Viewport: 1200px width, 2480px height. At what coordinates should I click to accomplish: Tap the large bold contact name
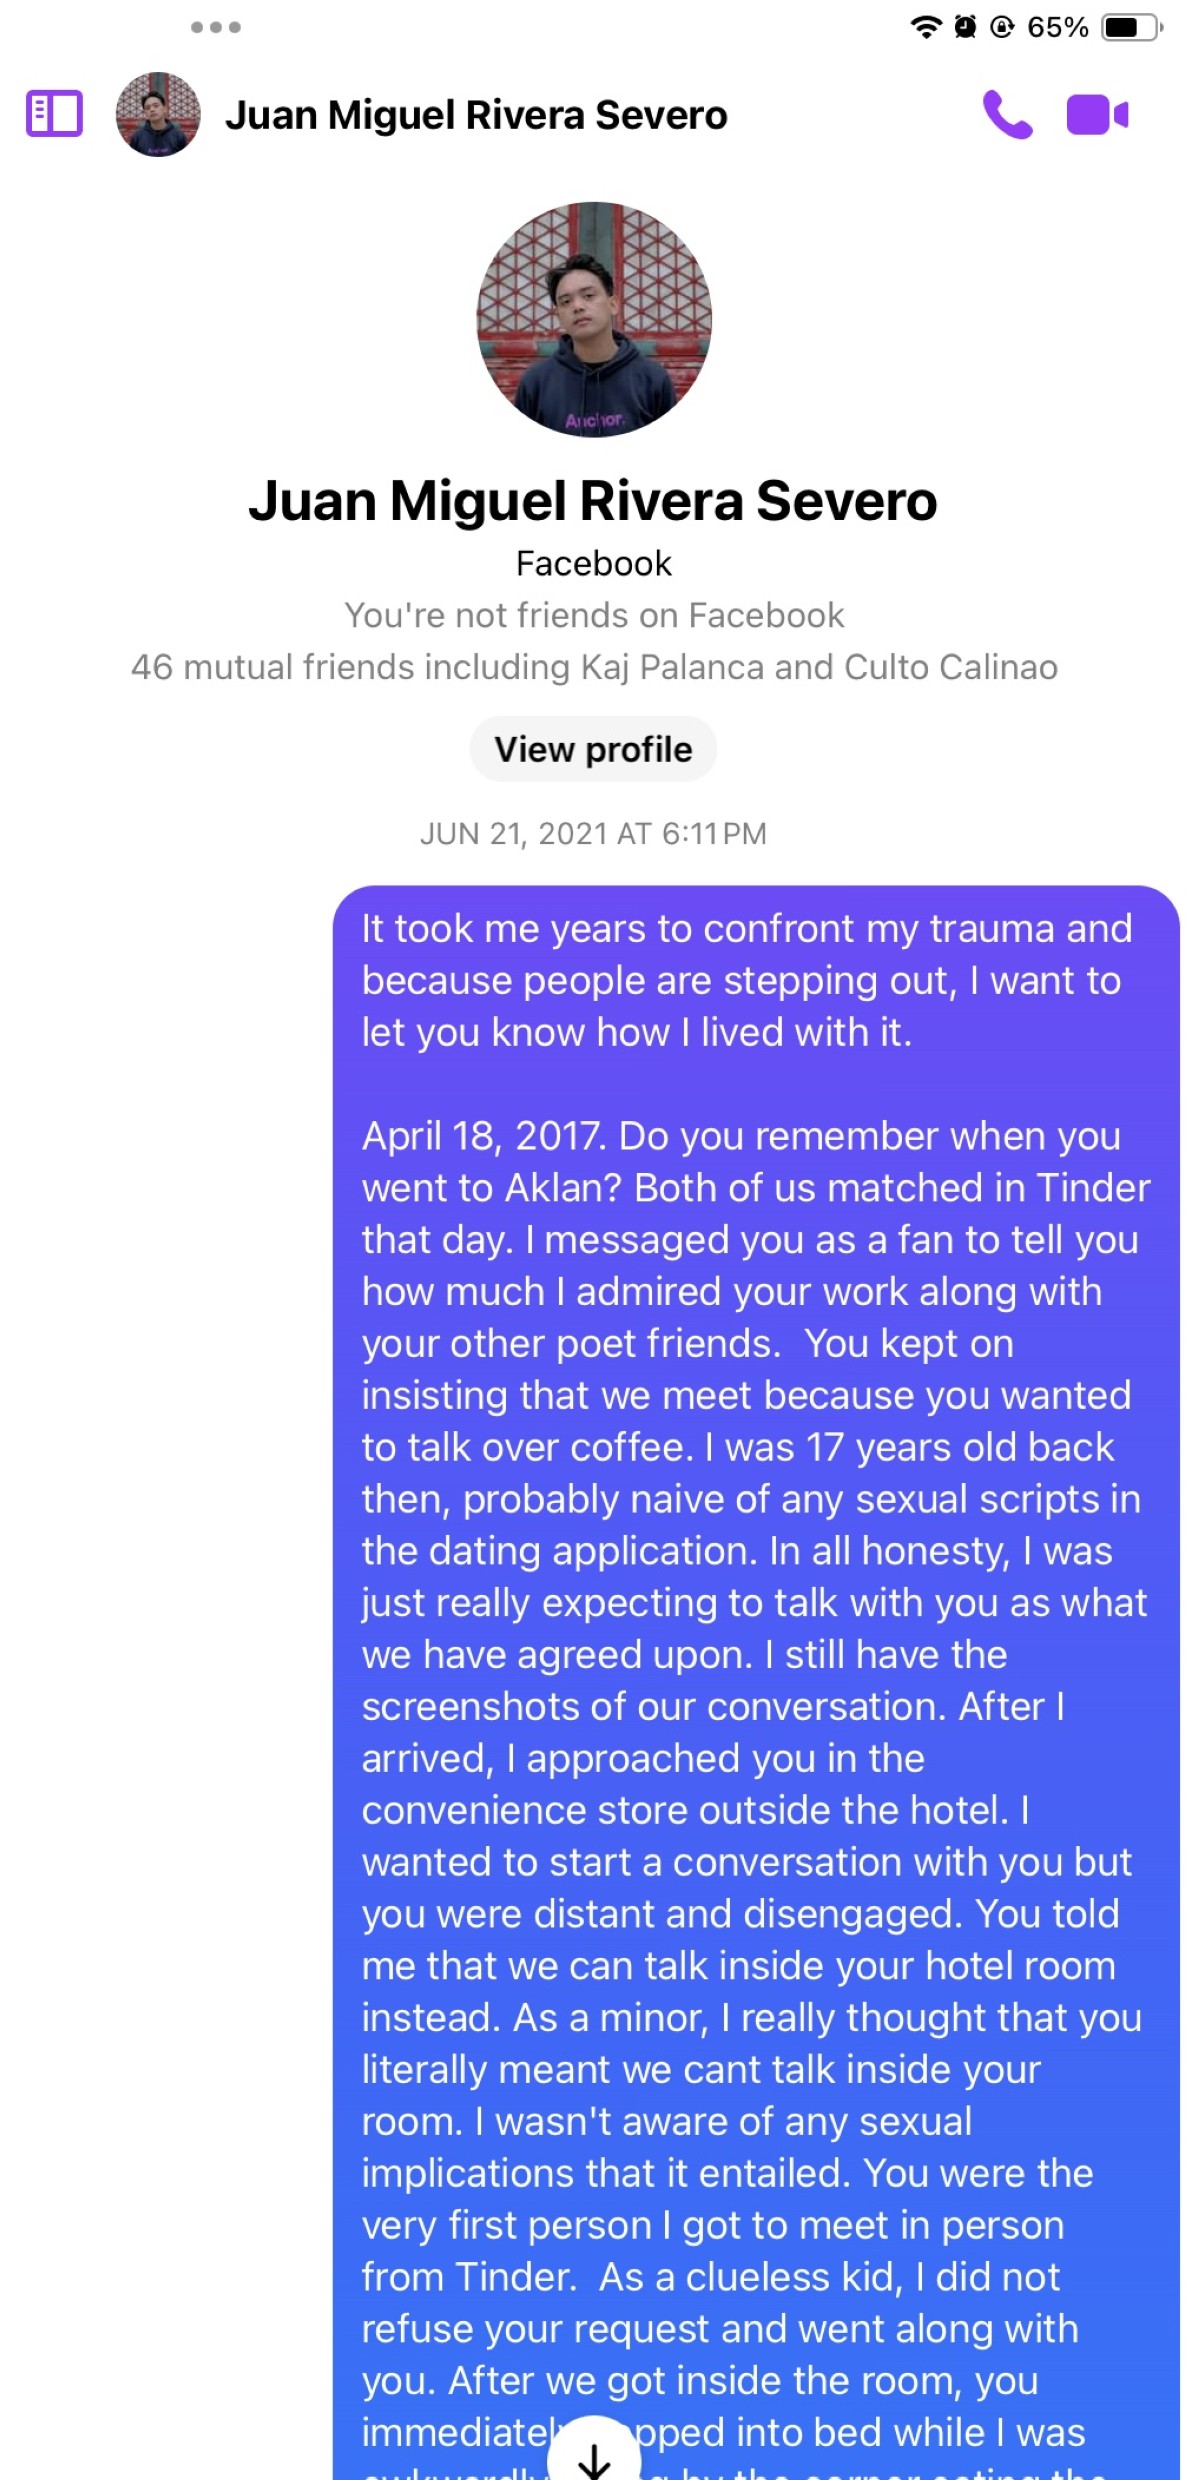tap(593, 500)
